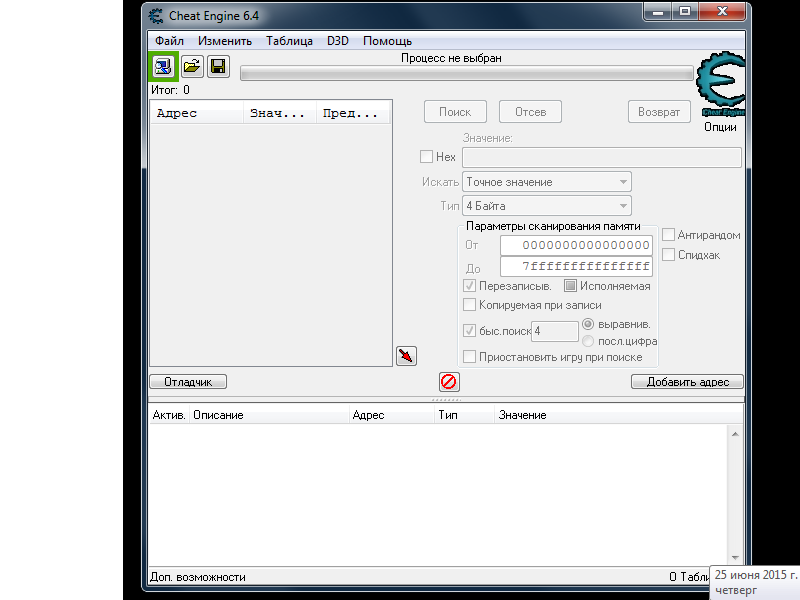
Task: Minimize the Cheat Engine window
Action: click(x=658, y=12)
